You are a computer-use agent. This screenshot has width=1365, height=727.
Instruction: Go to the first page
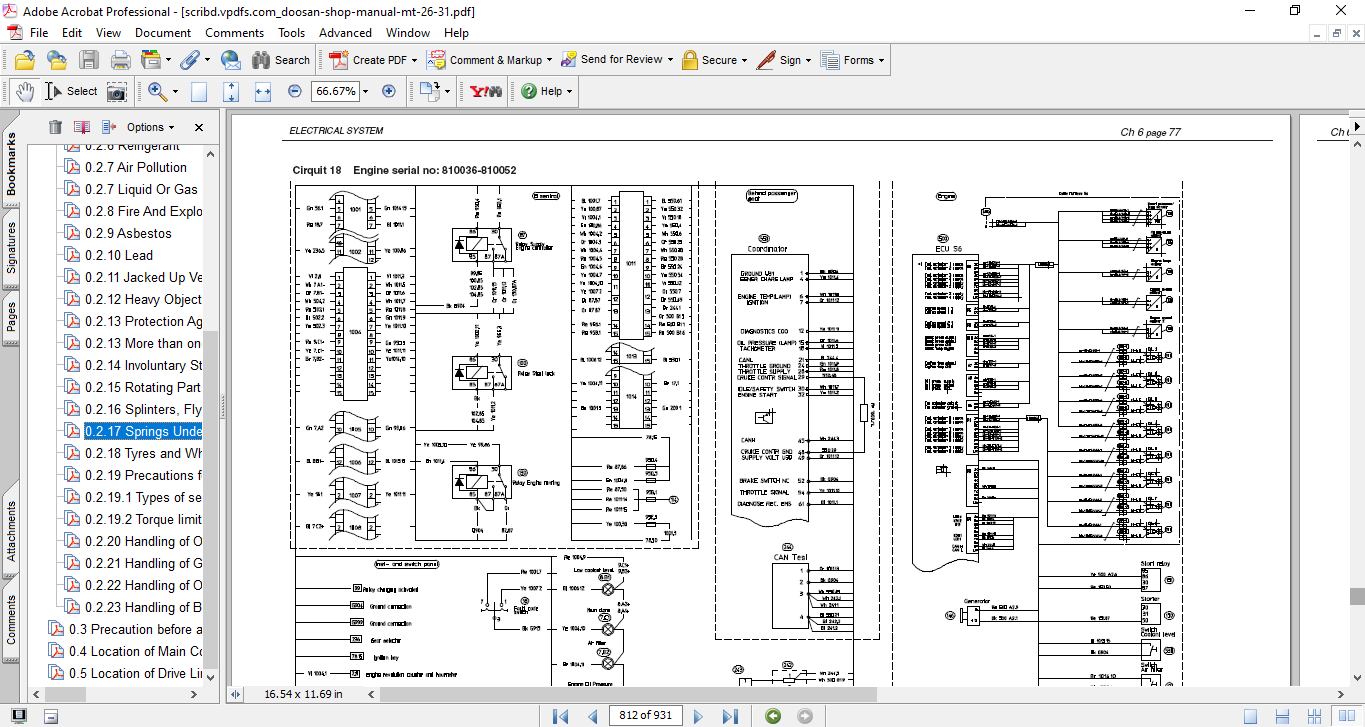click(x=560, y=715)
